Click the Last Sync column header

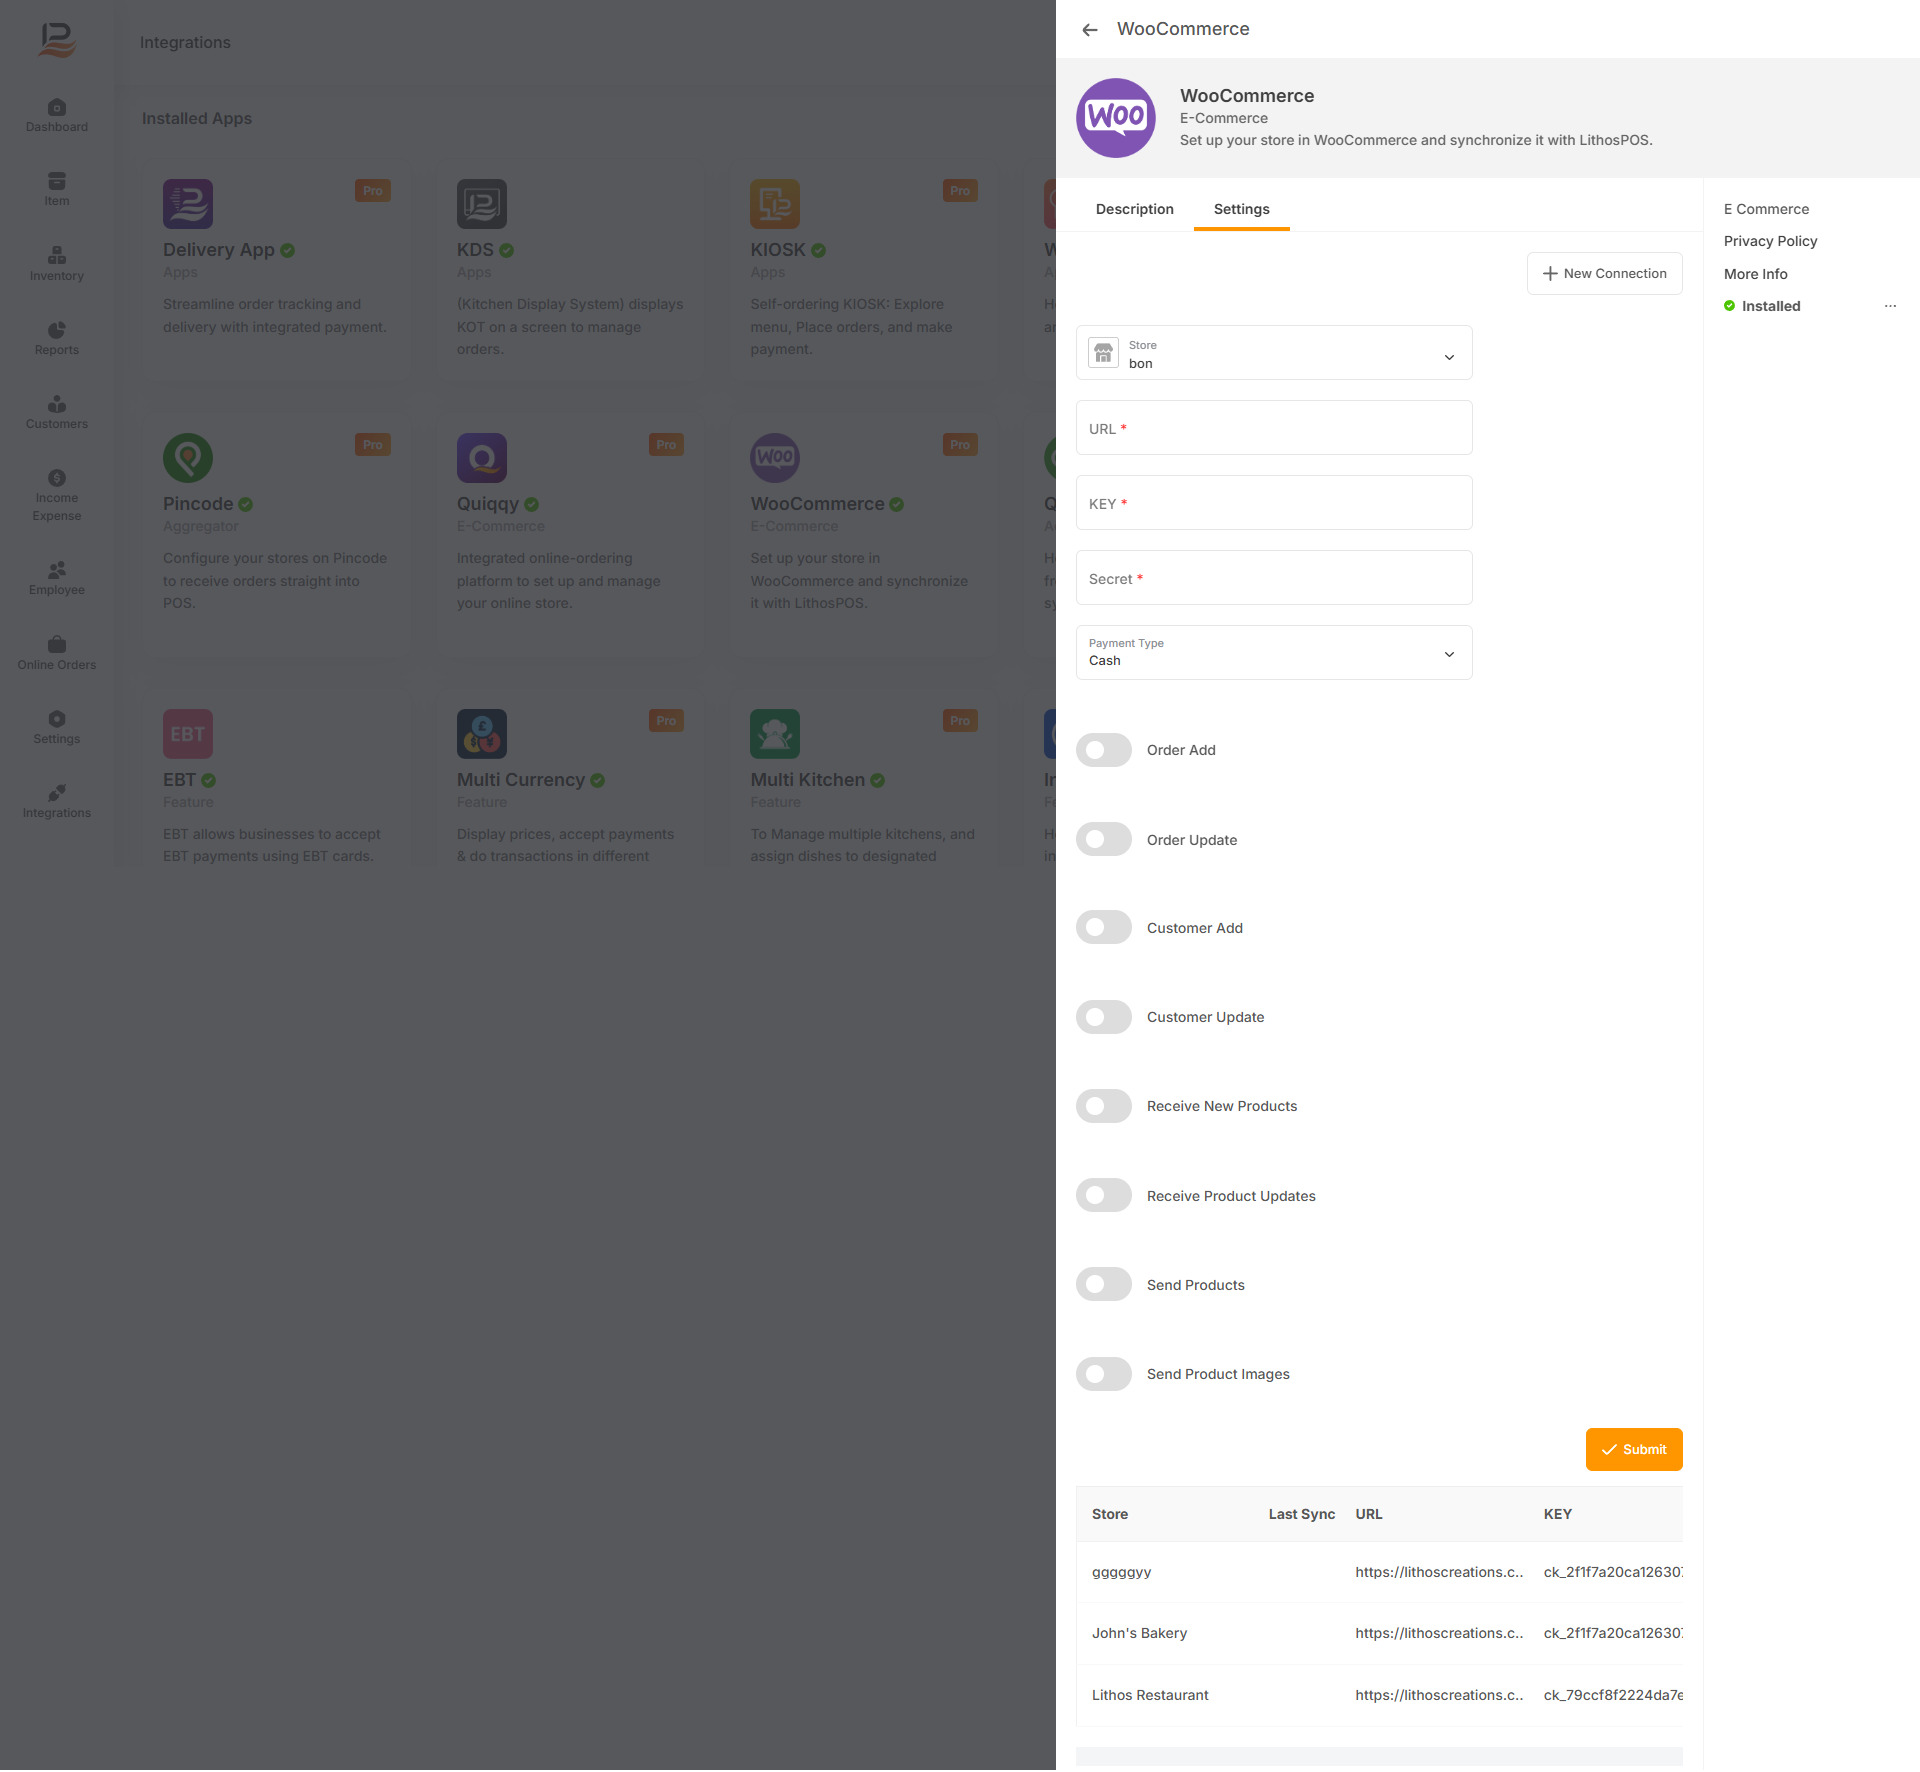coord(1301,1514)
